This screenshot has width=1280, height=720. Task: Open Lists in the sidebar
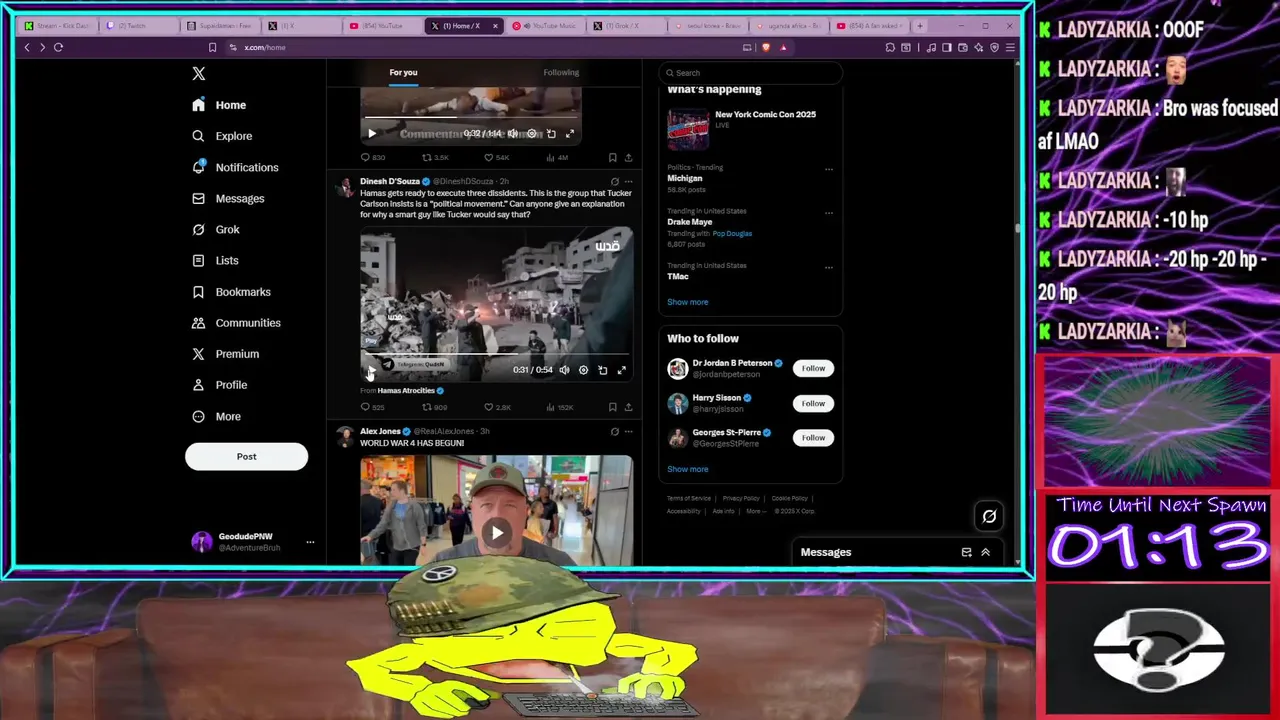tap(215, 260)
